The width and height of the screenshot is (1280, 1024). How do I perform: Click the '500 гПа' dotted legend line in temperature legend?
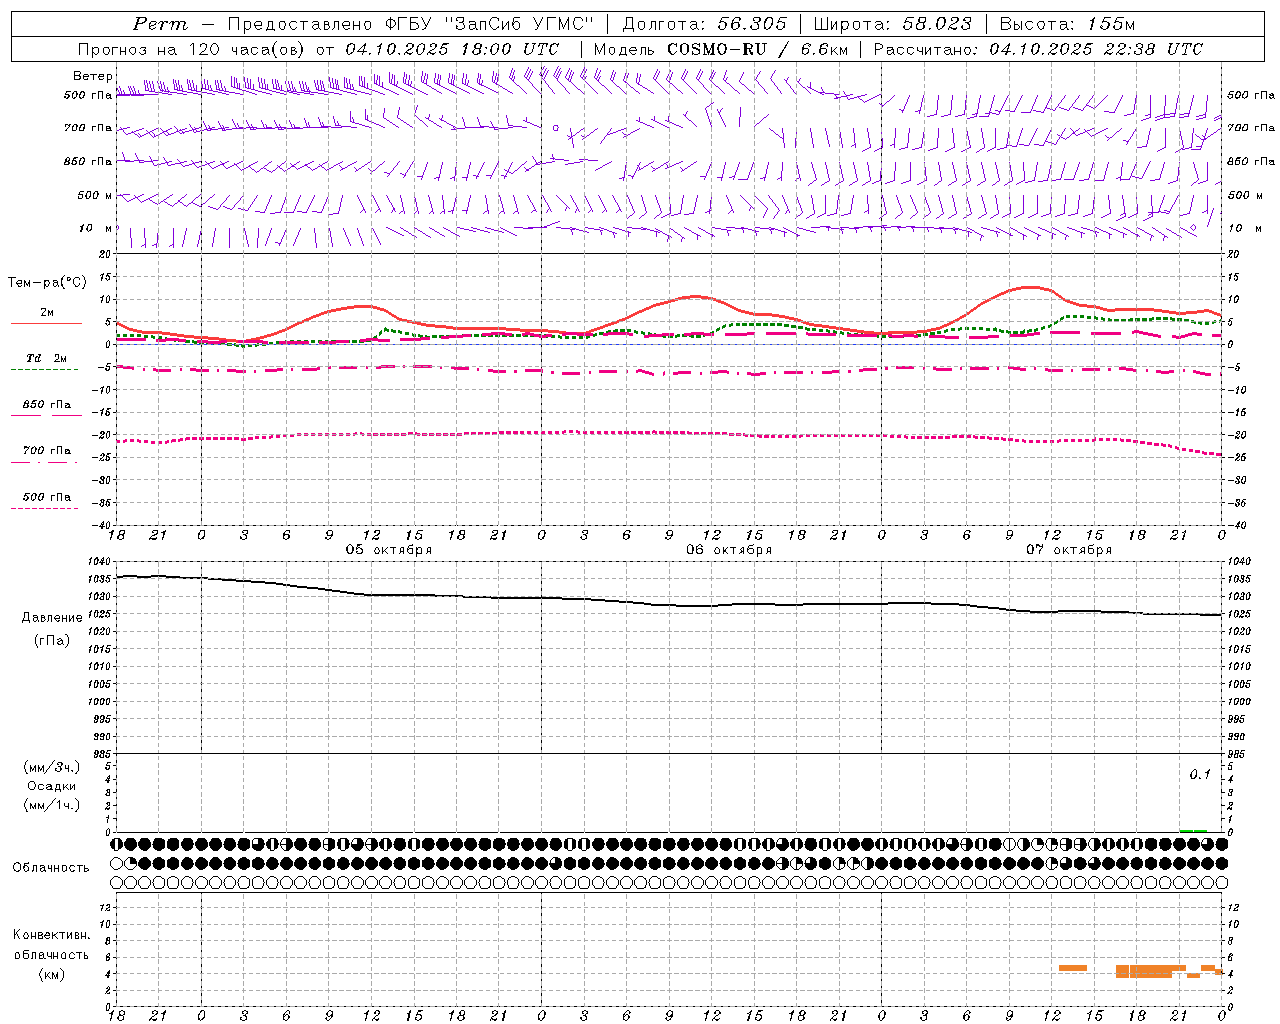[44, 508]
